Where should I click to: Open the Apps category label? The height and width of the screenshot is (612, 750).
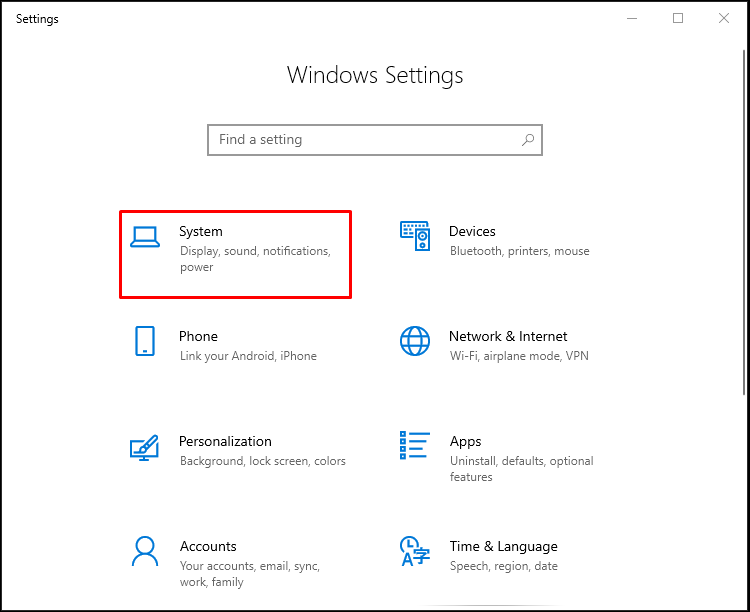[x=465, y=441]
